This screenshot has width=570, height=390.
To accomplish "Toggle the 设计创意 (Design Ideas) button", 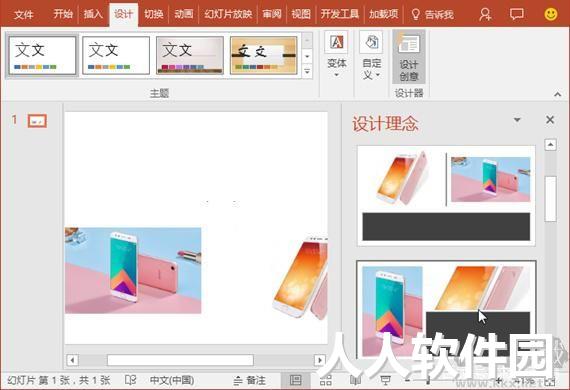I will tap(409, 57).
